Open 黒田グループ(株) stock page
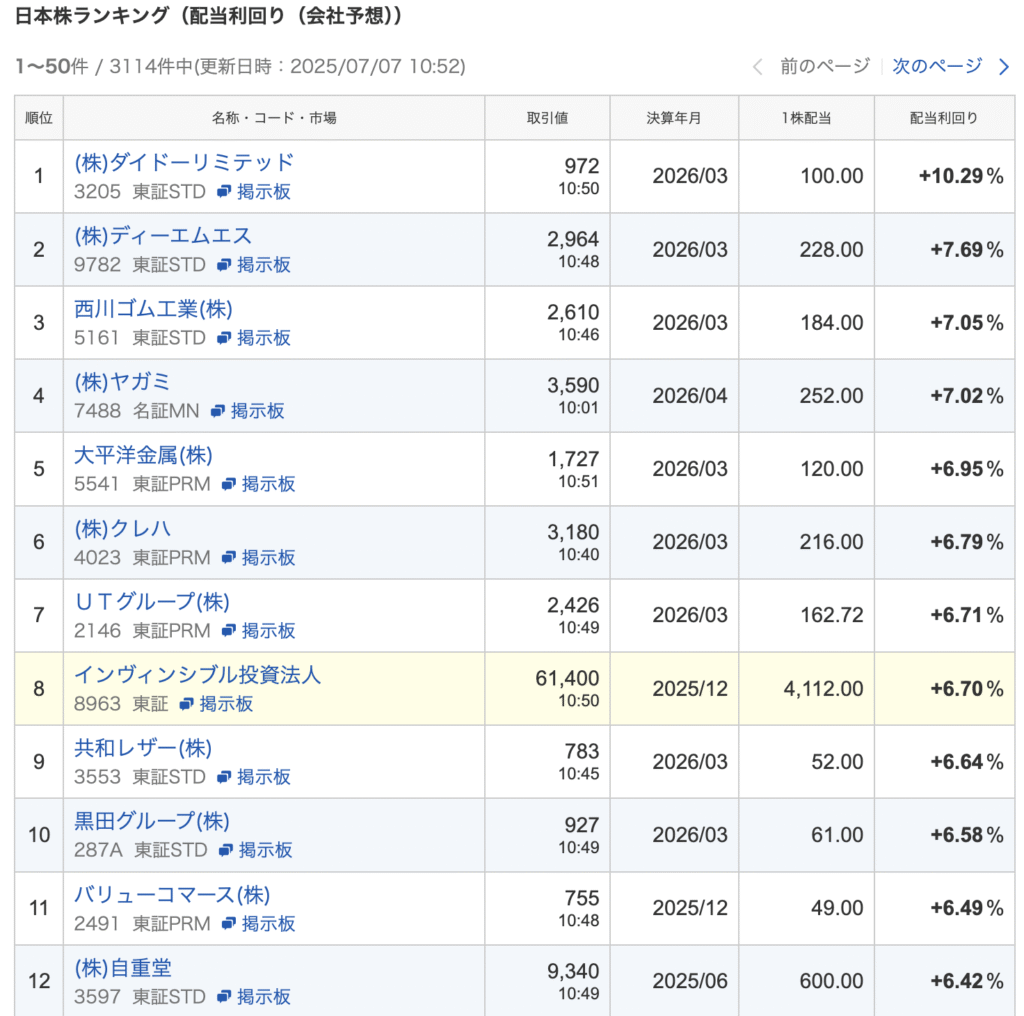Viewport: 1024px width, 1016px height. tap(152, 821)
